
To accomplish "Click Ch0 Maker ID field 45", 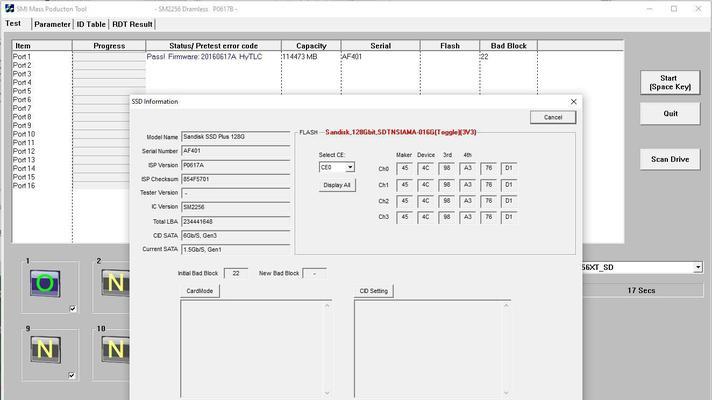I will [x=405, y=168].
